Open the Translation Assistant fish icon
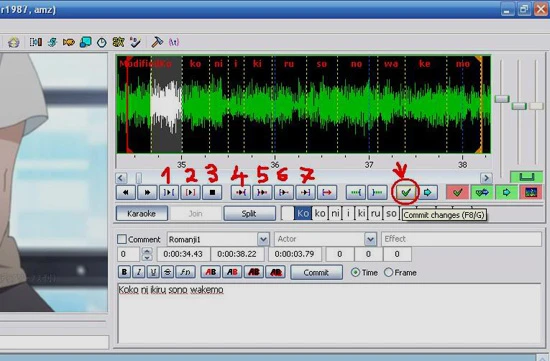 (69, 42)
